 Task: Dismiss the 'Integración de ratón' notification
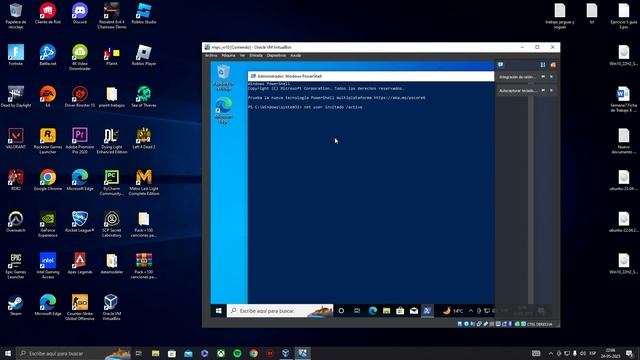click(x=551, y=77)
